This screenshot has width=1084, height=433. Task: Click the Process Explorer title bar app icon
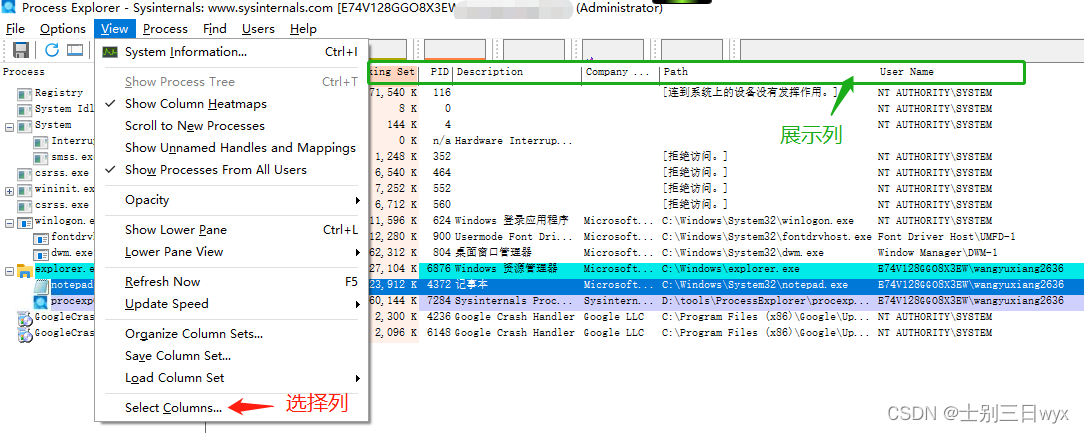click(9, 8)
